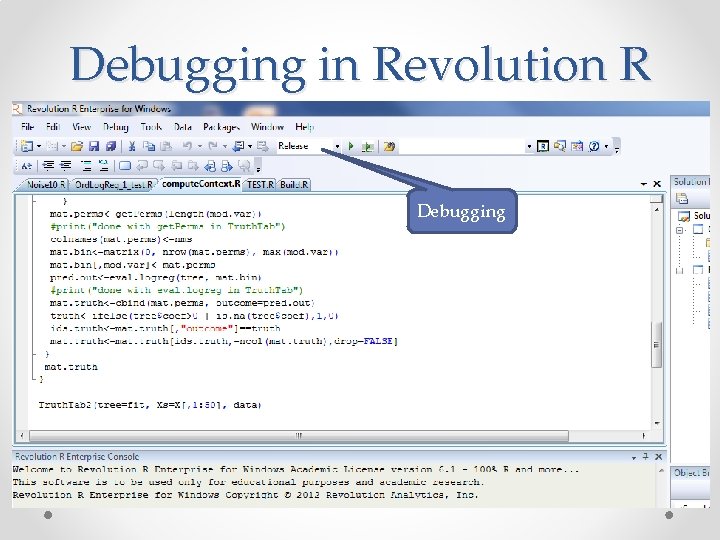Image resolution: width=720 pixels, height=540 pixels.
Task: Open the Find combo box dropdown arrow
Action: coord(529,146)
